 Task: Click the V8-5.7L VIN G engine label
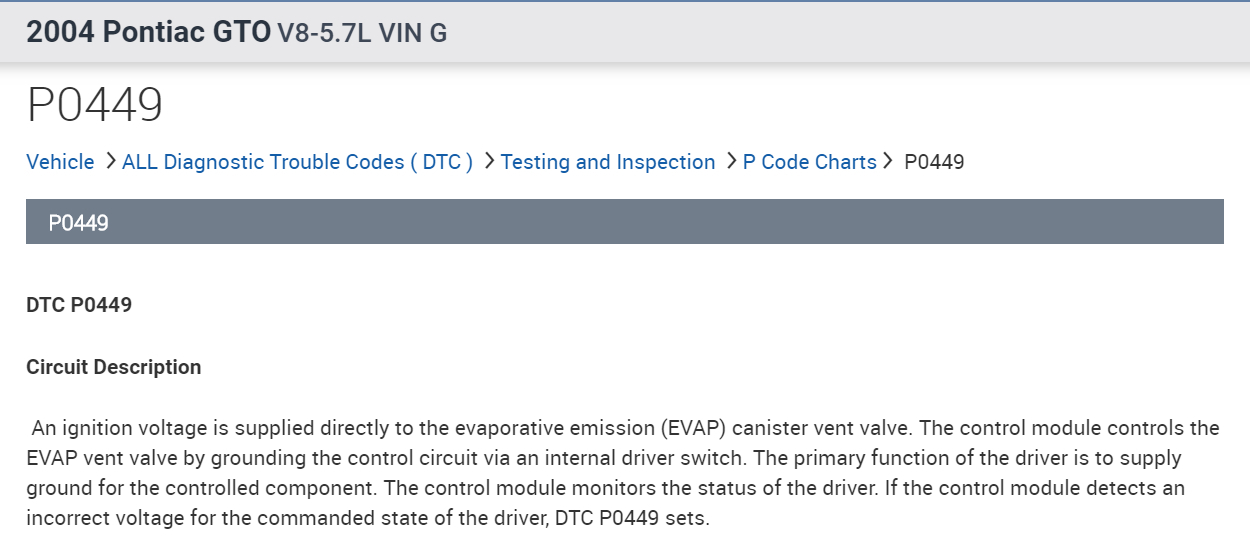[362, 33]
